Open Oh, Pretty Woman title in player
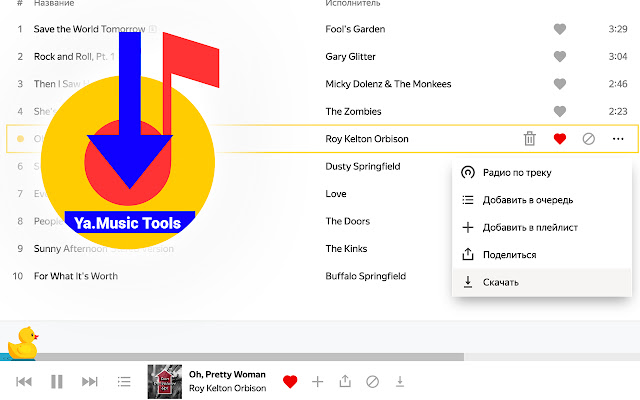This screenshot has height=400, width=640. pyautogui.click(x=227, y=374)
